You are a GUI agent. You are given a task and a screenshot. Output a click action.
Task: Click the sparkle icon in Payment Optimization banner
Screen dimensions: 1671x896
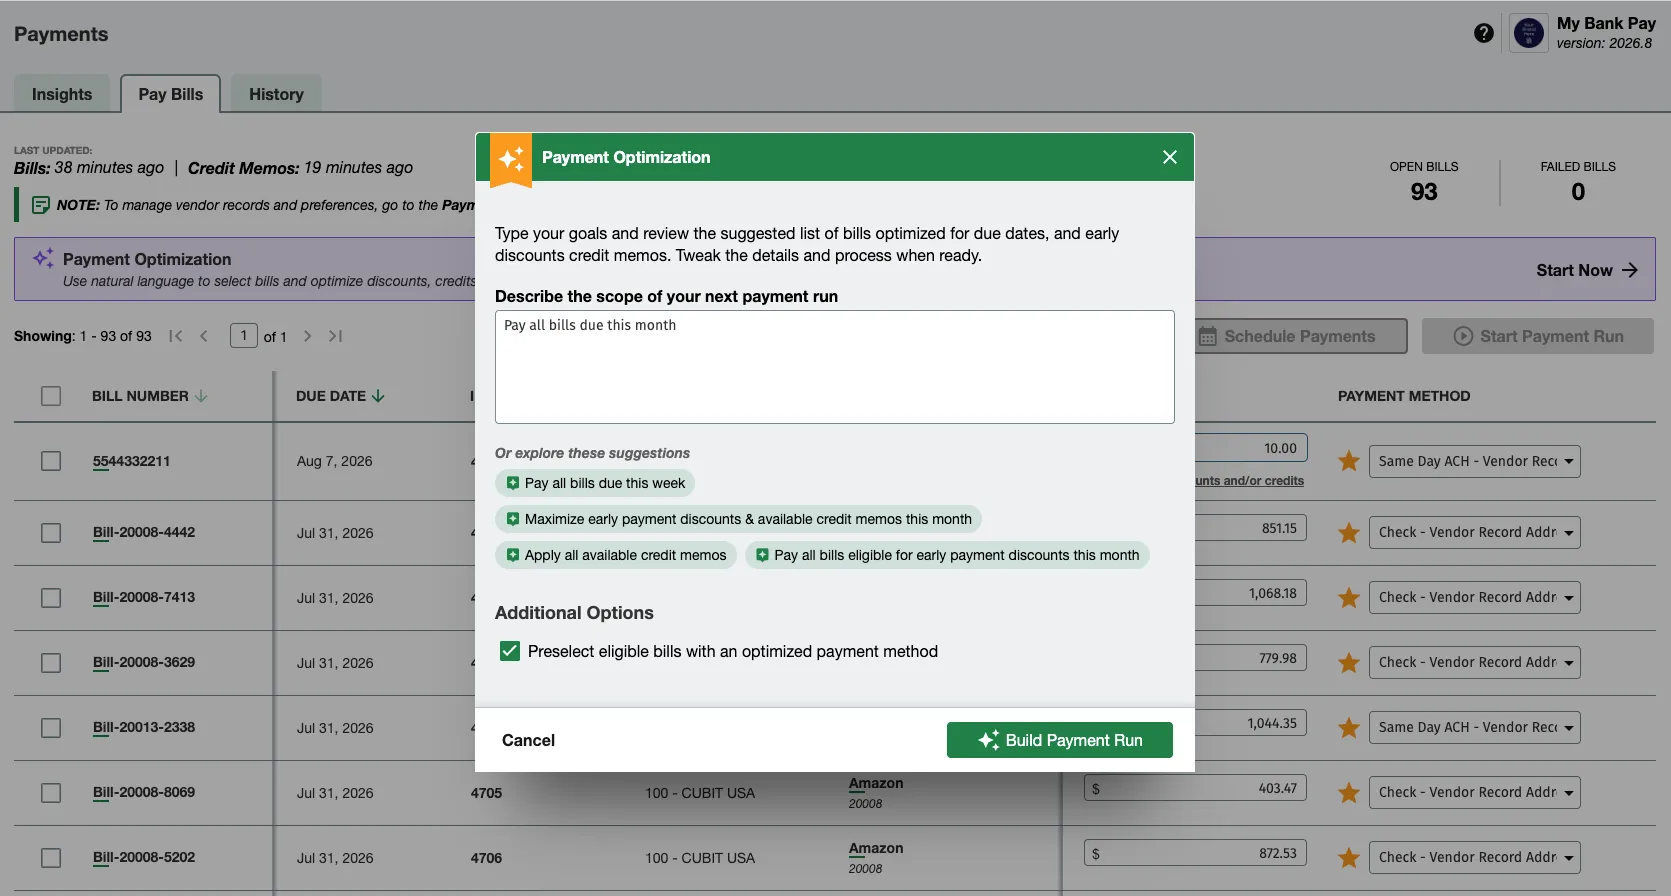tap(43, 259)
